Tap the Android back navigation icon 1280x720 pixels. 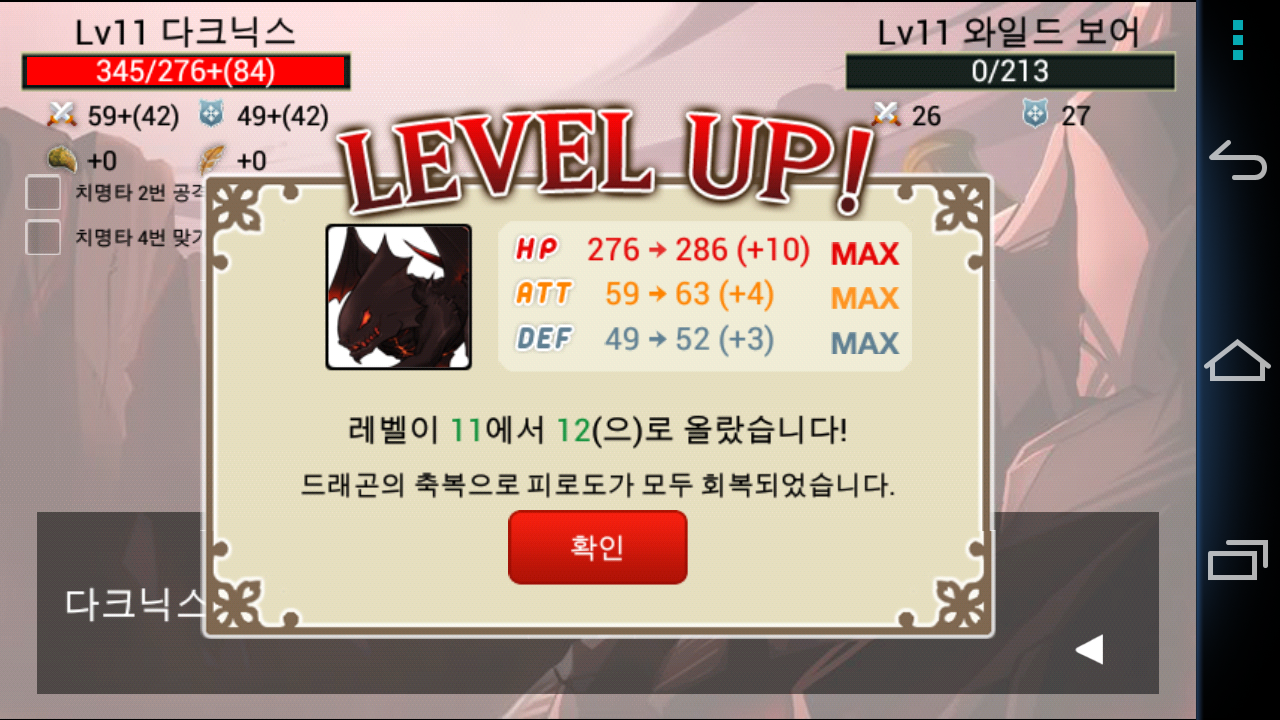point(1238,160)
